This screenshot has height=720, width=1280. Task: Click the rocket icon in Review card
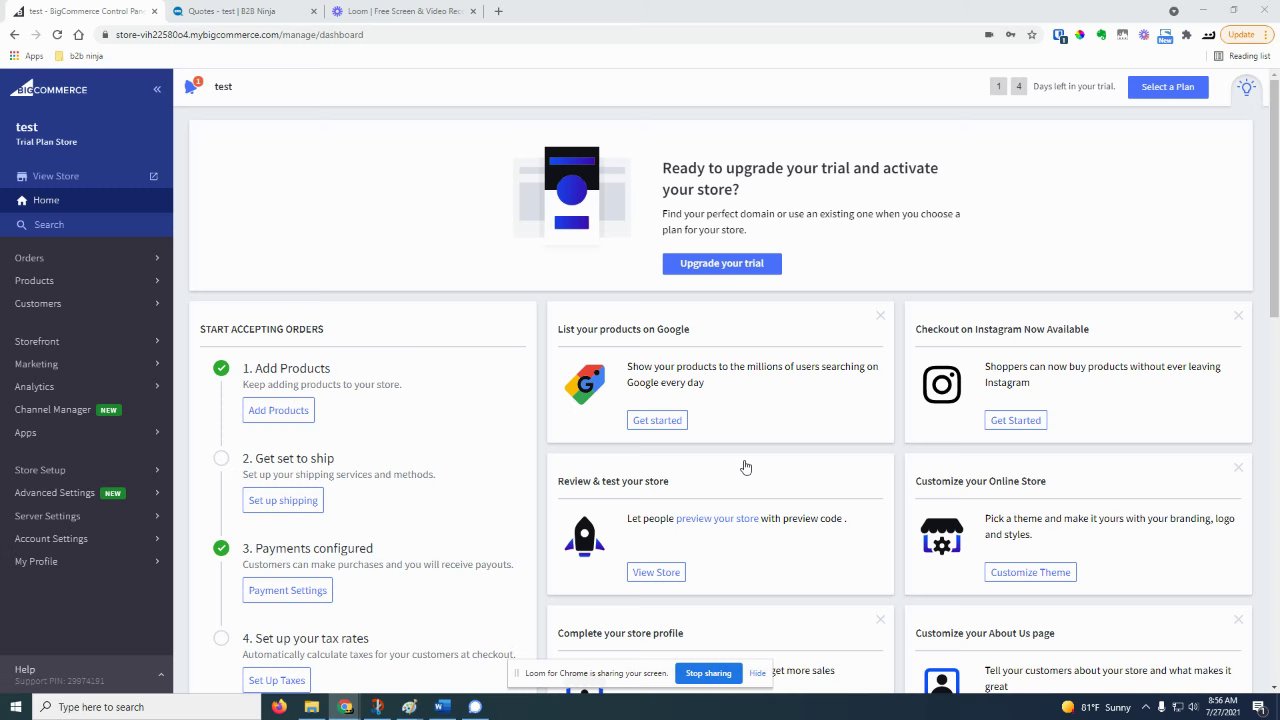(x=584, y=536)
